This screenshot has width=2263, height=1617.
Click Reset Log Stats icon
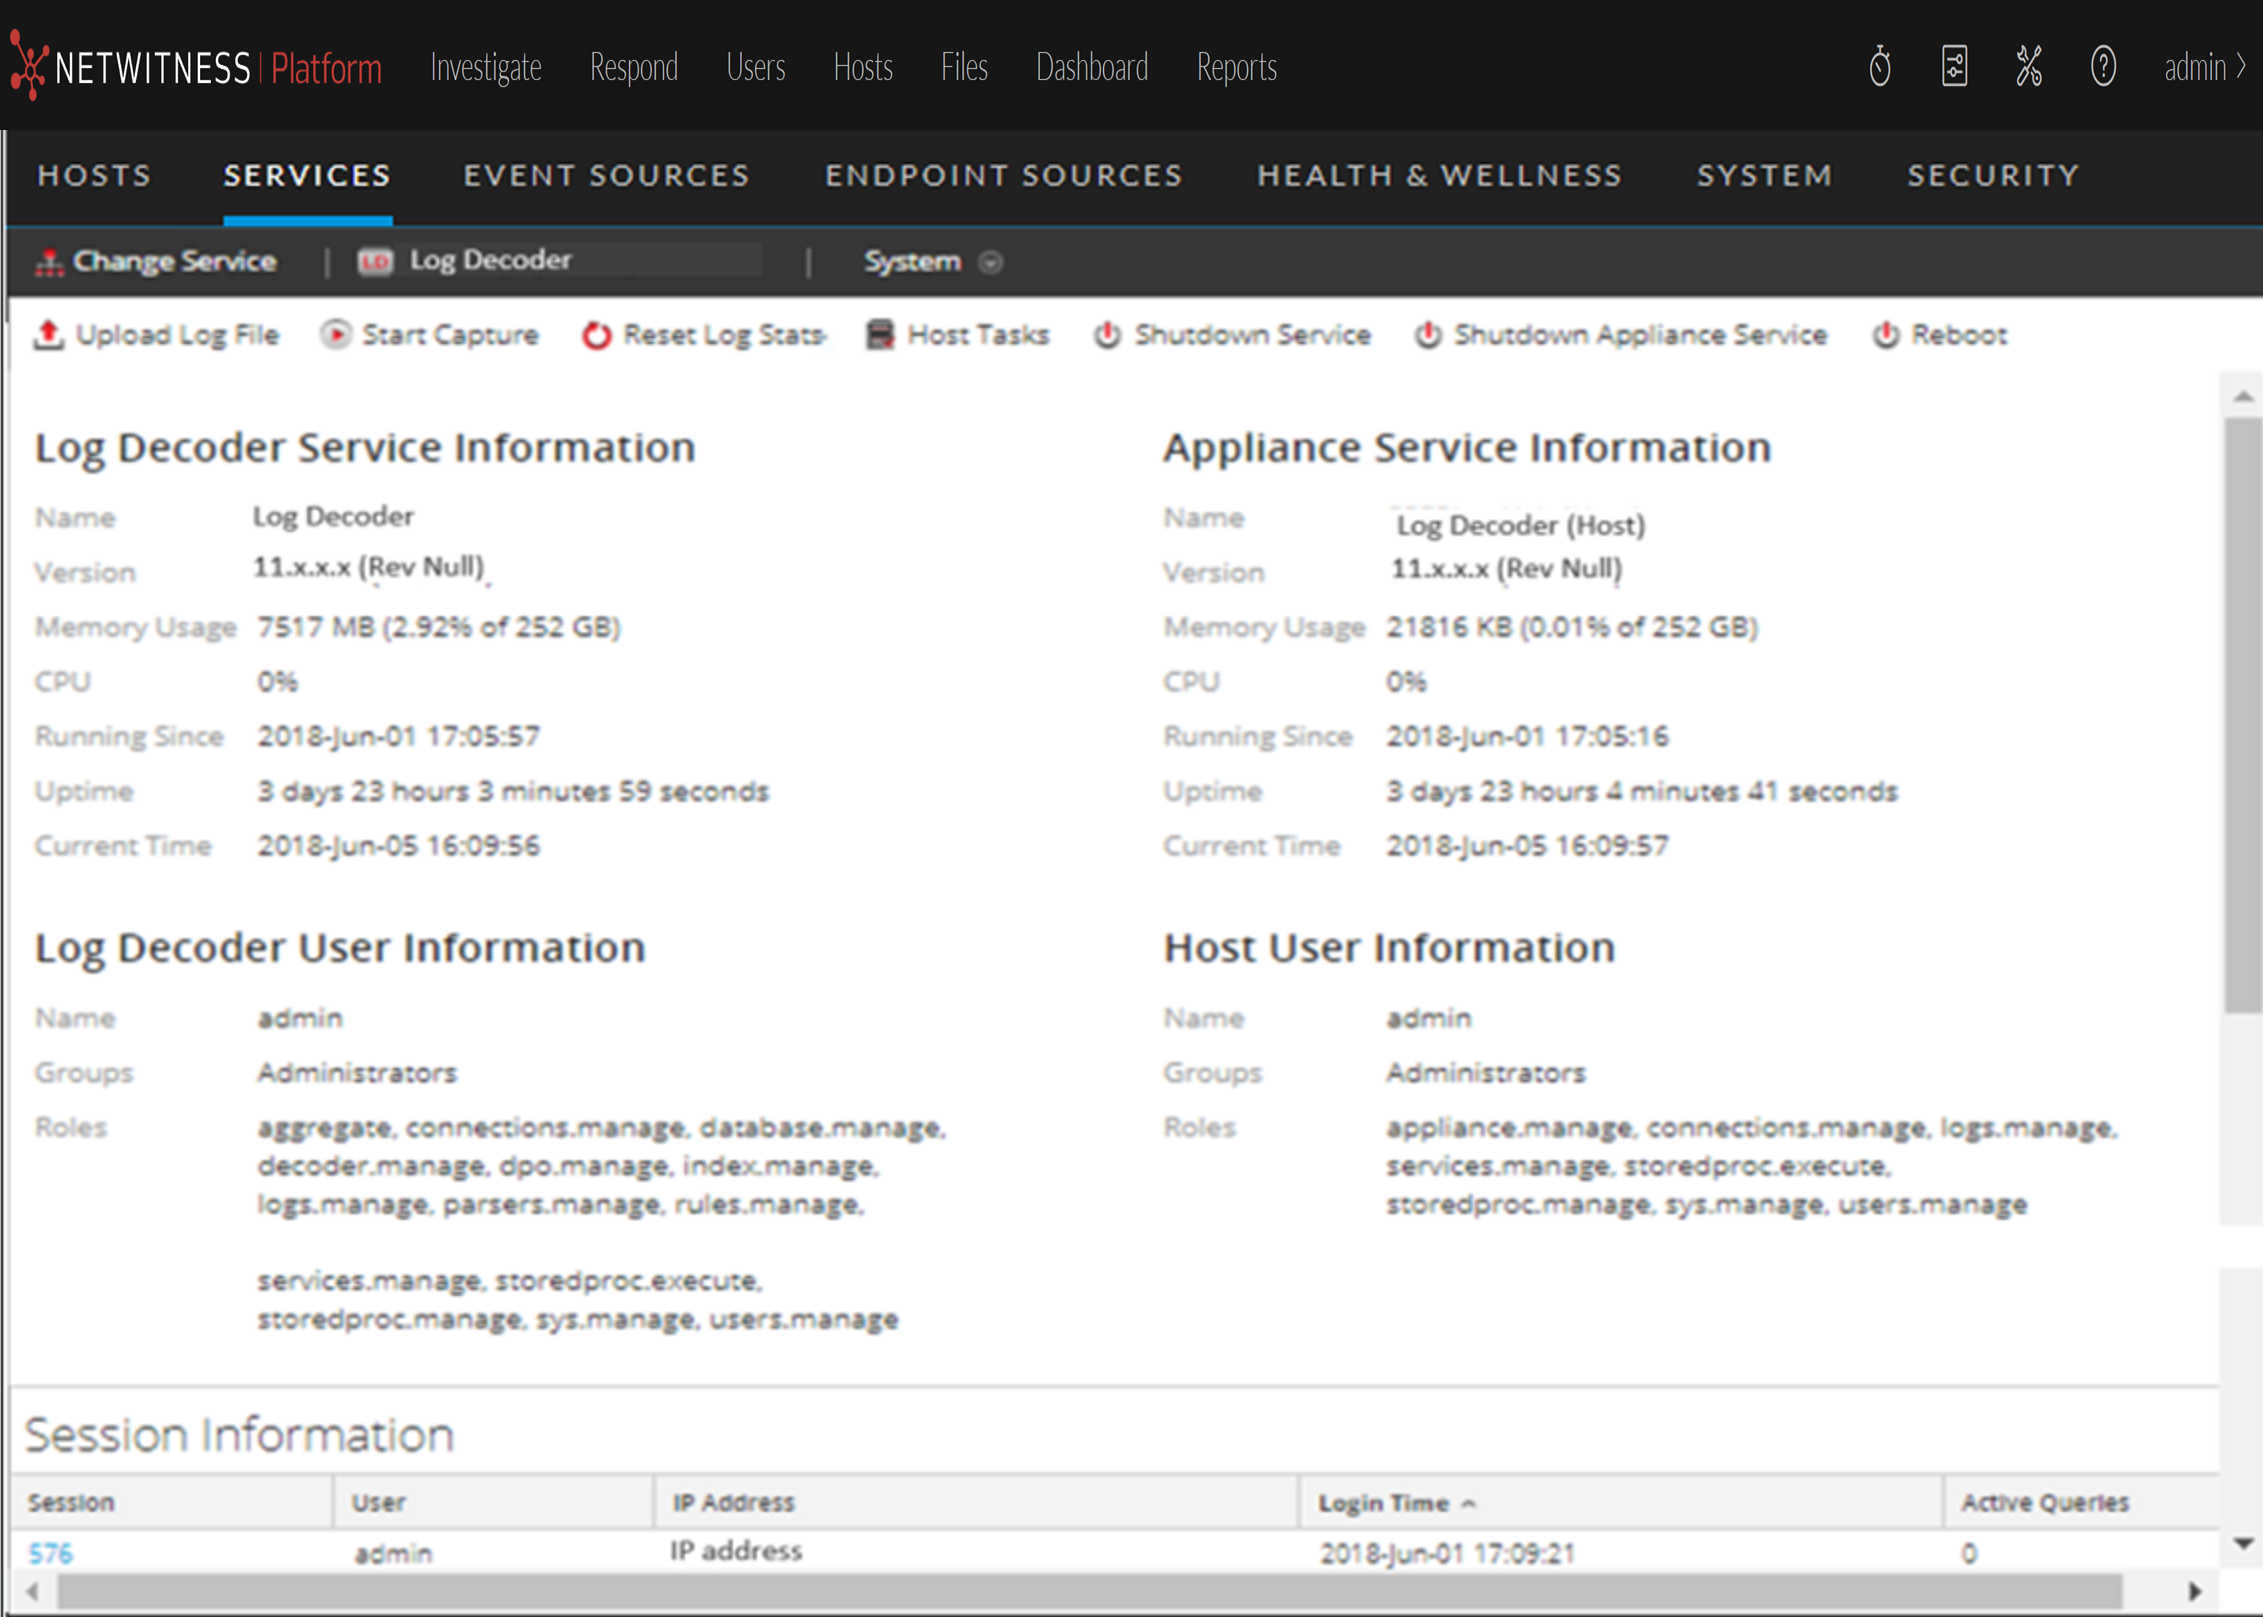point(596,335)
